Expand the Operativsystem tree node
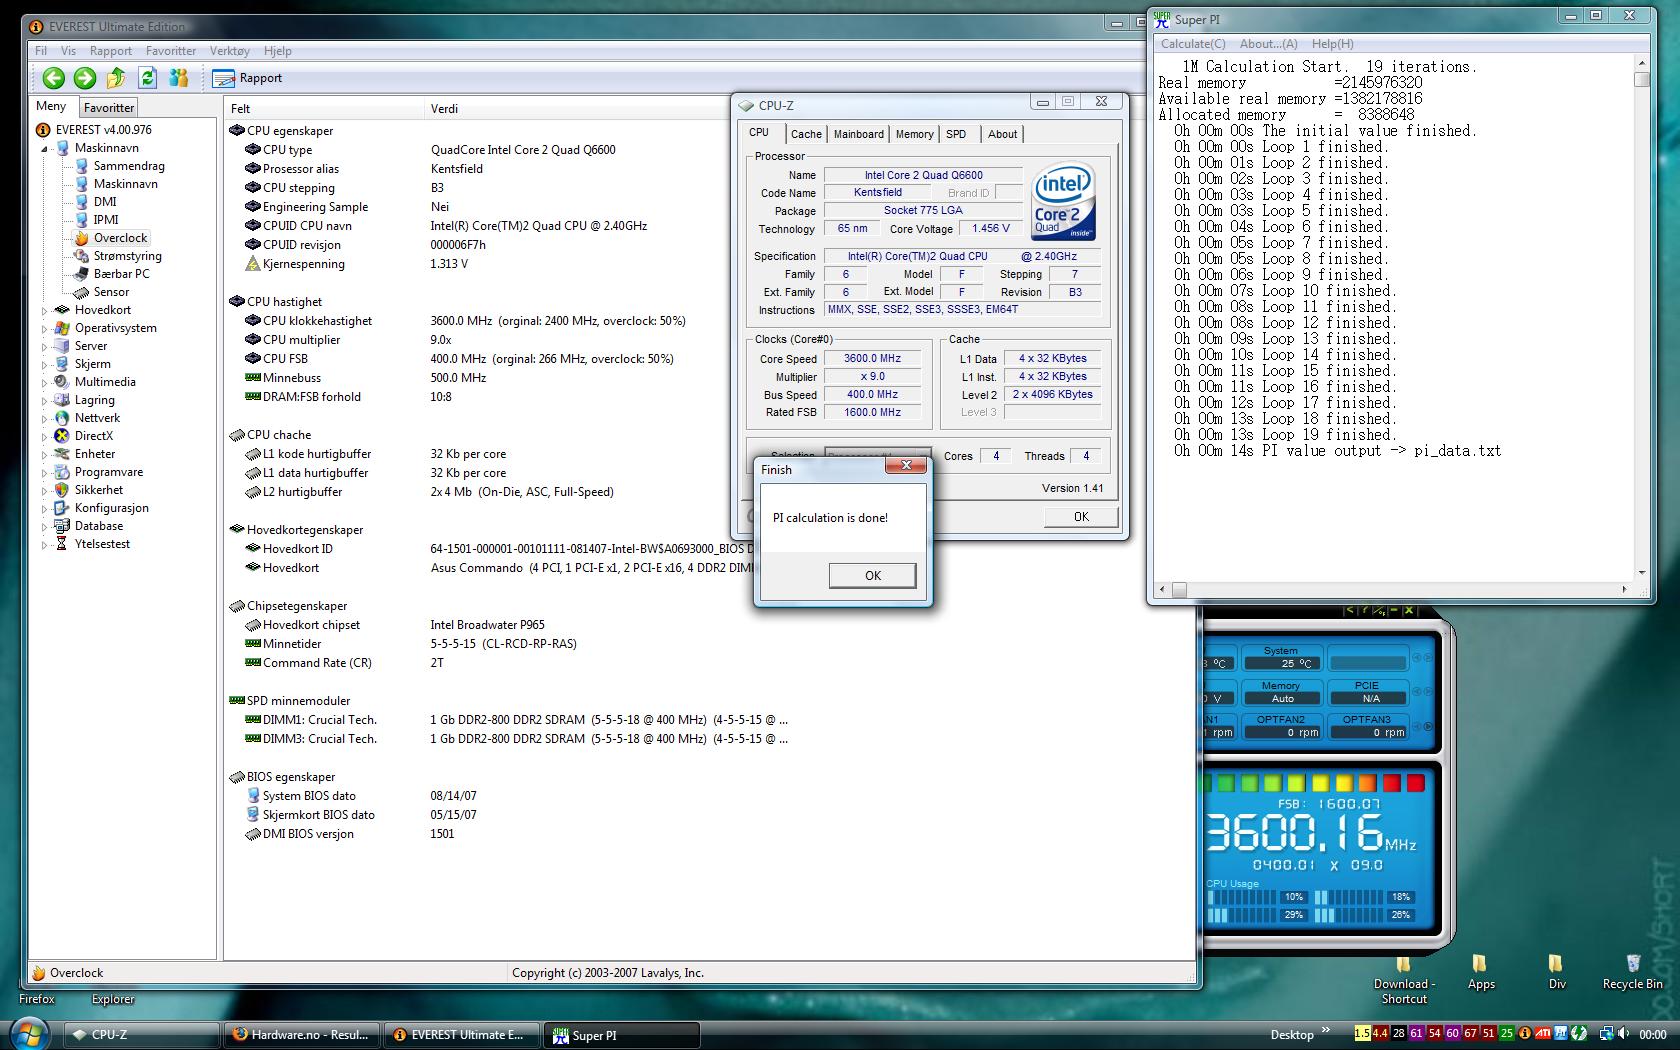This screenshot has width=1680, height=1050. click(45, 328)
